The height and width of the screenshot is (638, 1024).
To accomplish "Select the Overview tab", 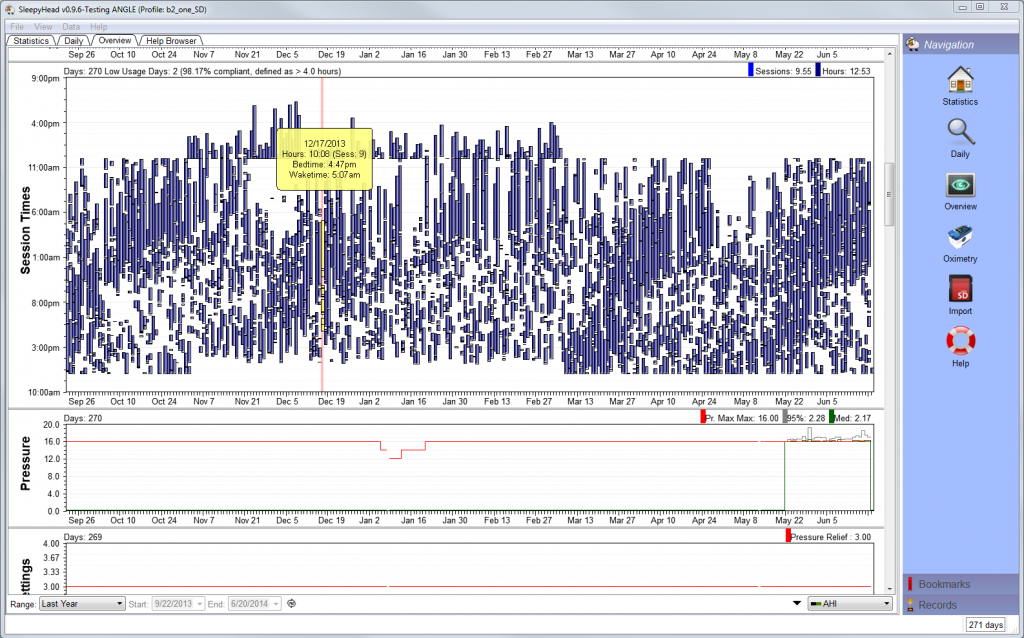I will click(115, 40).
